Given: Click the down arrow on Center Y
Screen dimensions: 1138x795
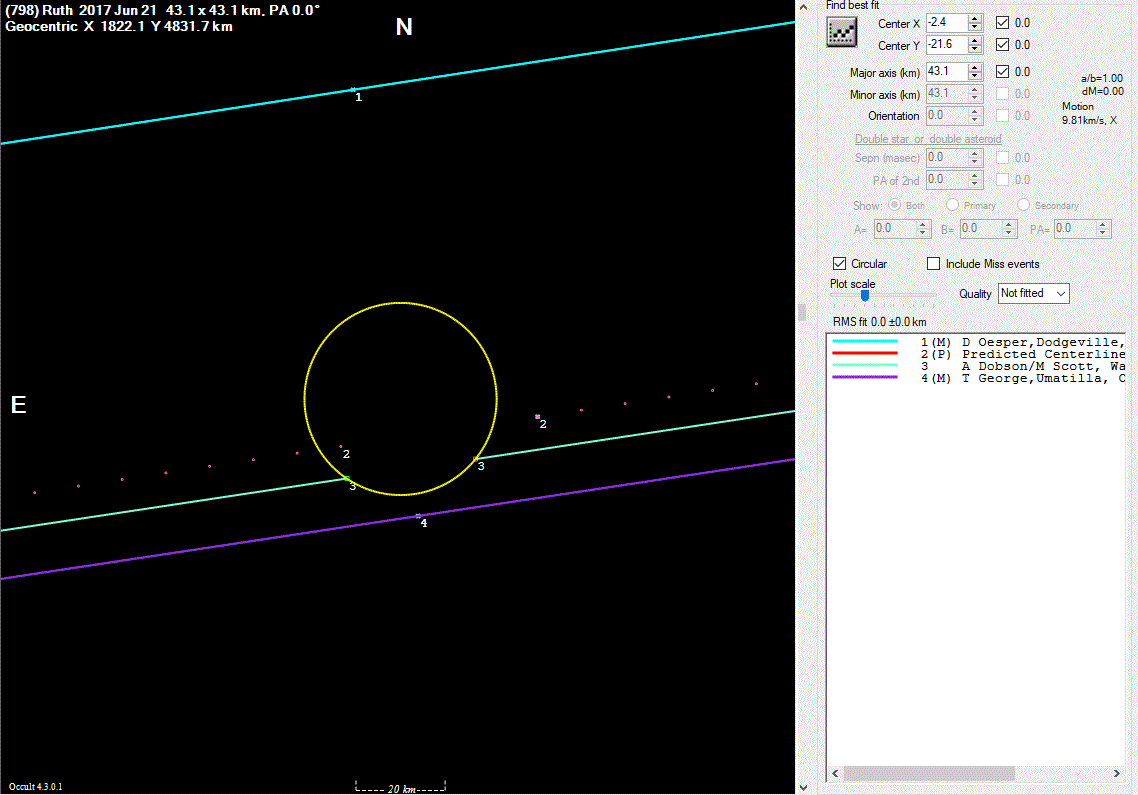Looking at the screenshot, I should coord(975,50).
